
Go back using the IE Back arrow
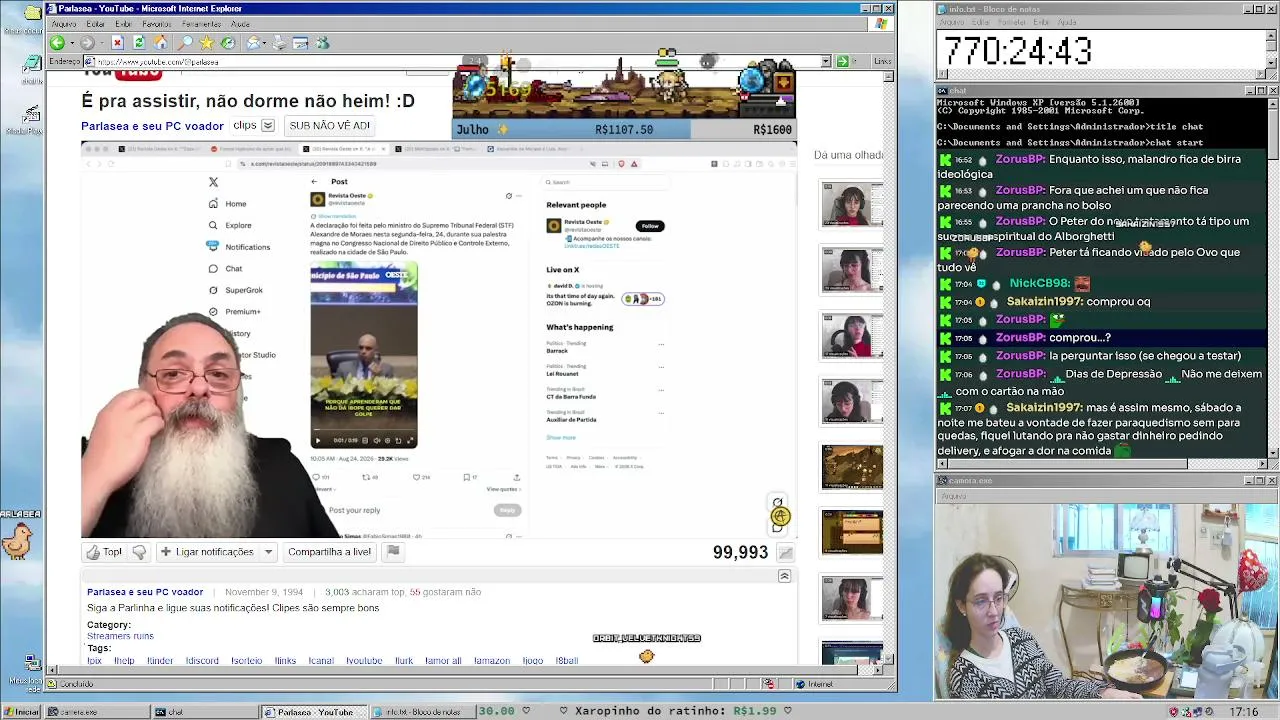[x=57, y=43]
